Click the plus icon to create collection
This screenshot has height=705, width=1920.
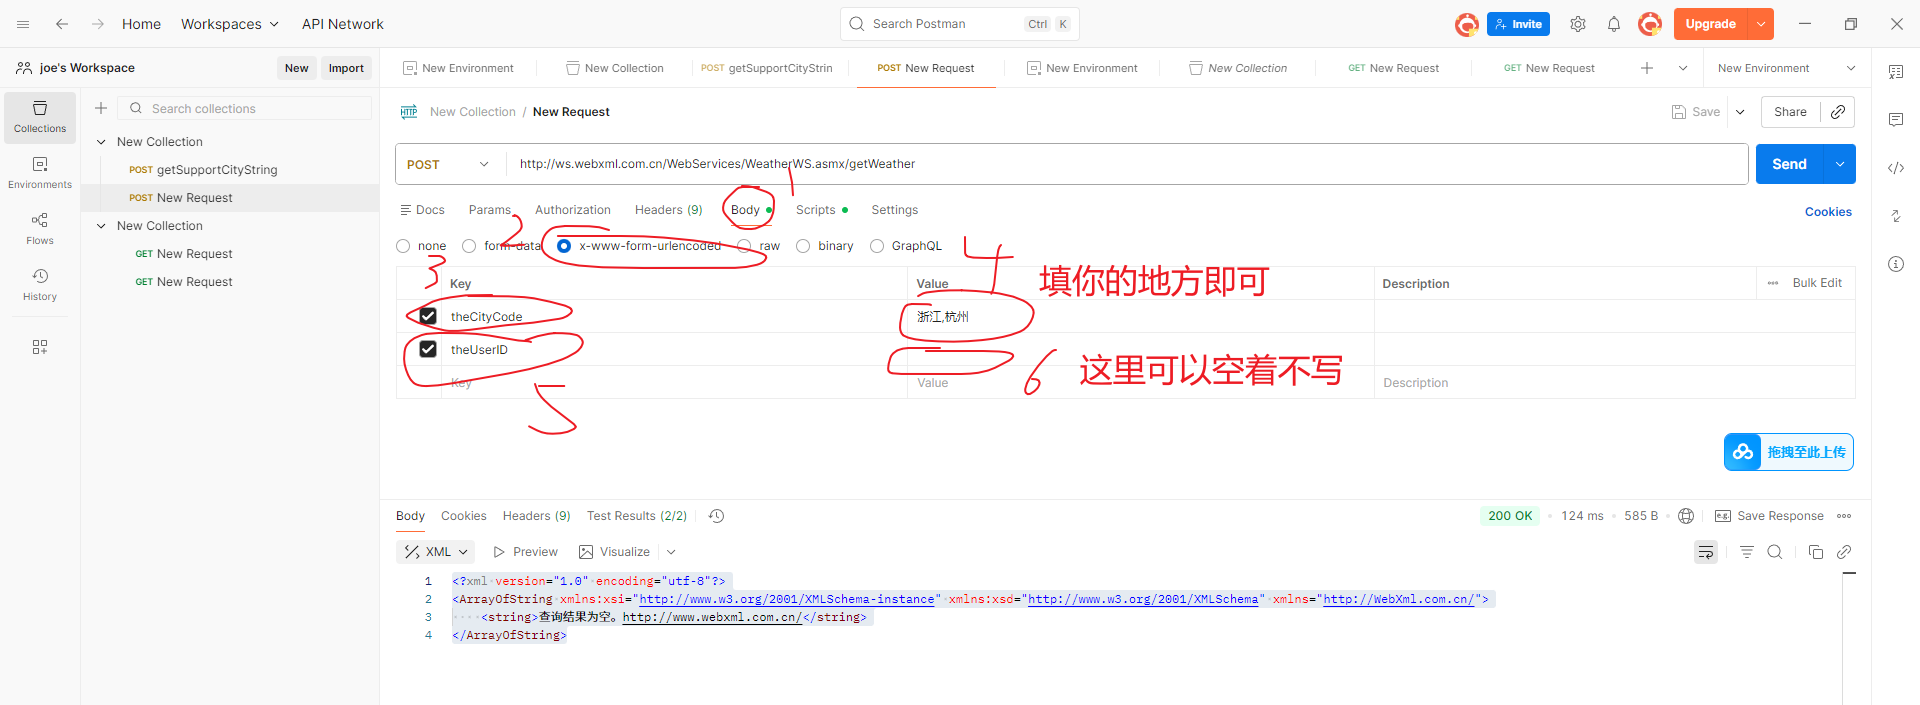click(x=101, y=108)
